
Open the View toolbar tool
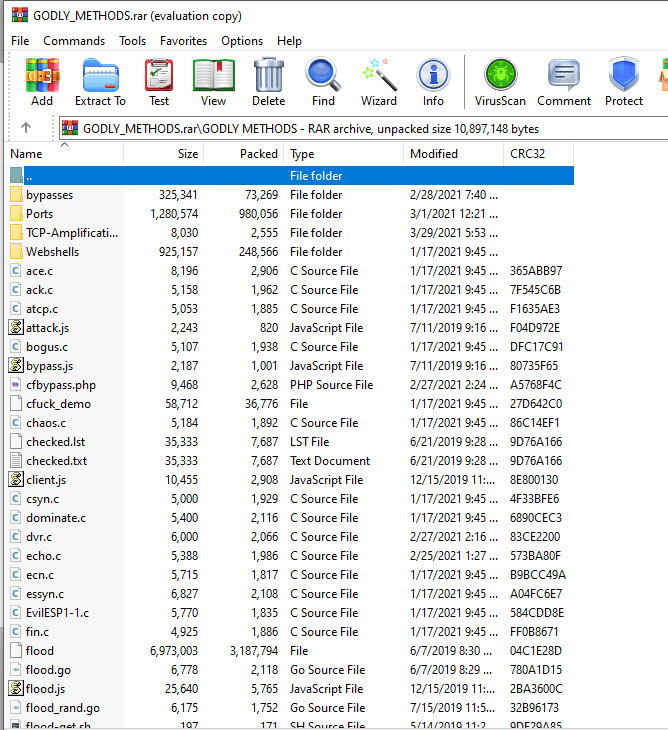click(x=213, y=82)
